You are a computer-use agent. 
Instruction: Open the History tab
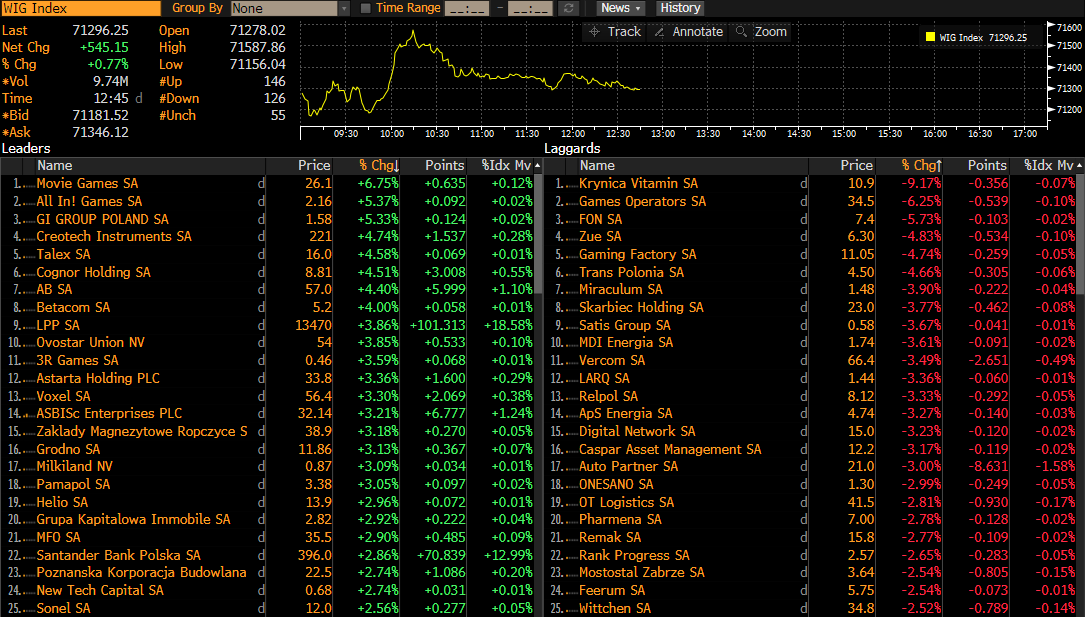(x=680, y=8)
